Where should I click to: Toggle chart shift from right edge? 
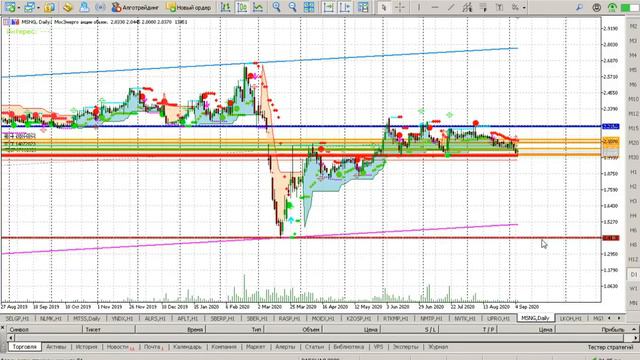tap(345, 7)
